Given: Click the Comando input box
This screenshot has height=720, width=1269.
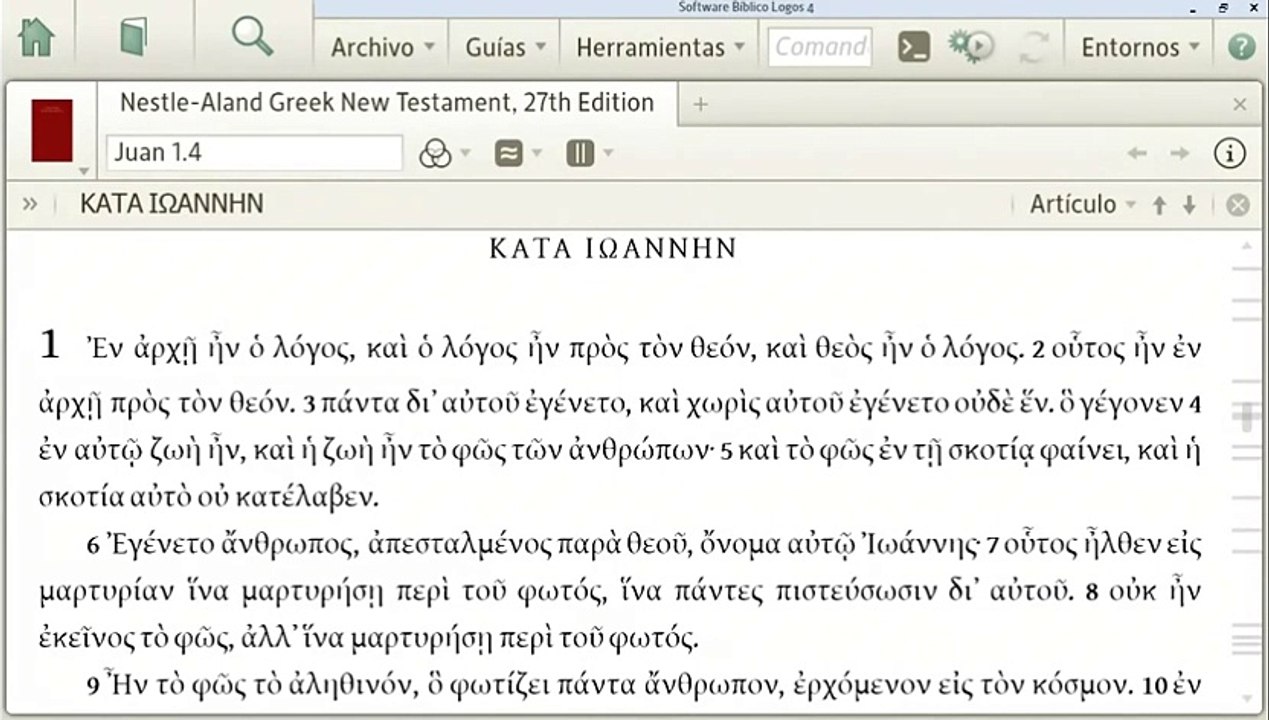Looking at the screenshot, I should 820,47.
